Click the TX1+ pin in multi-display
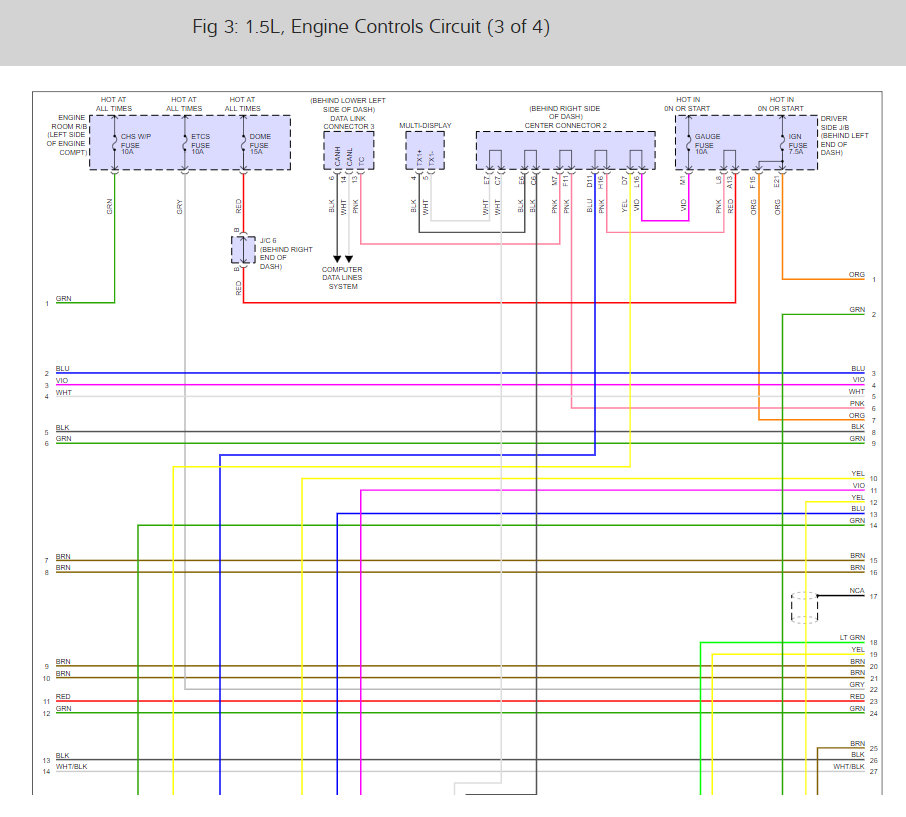 419,158
